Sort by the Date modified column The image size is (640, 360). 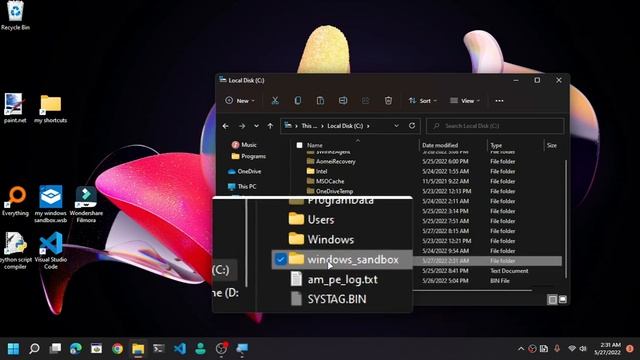pyautogui.click(x=440, y=145)
